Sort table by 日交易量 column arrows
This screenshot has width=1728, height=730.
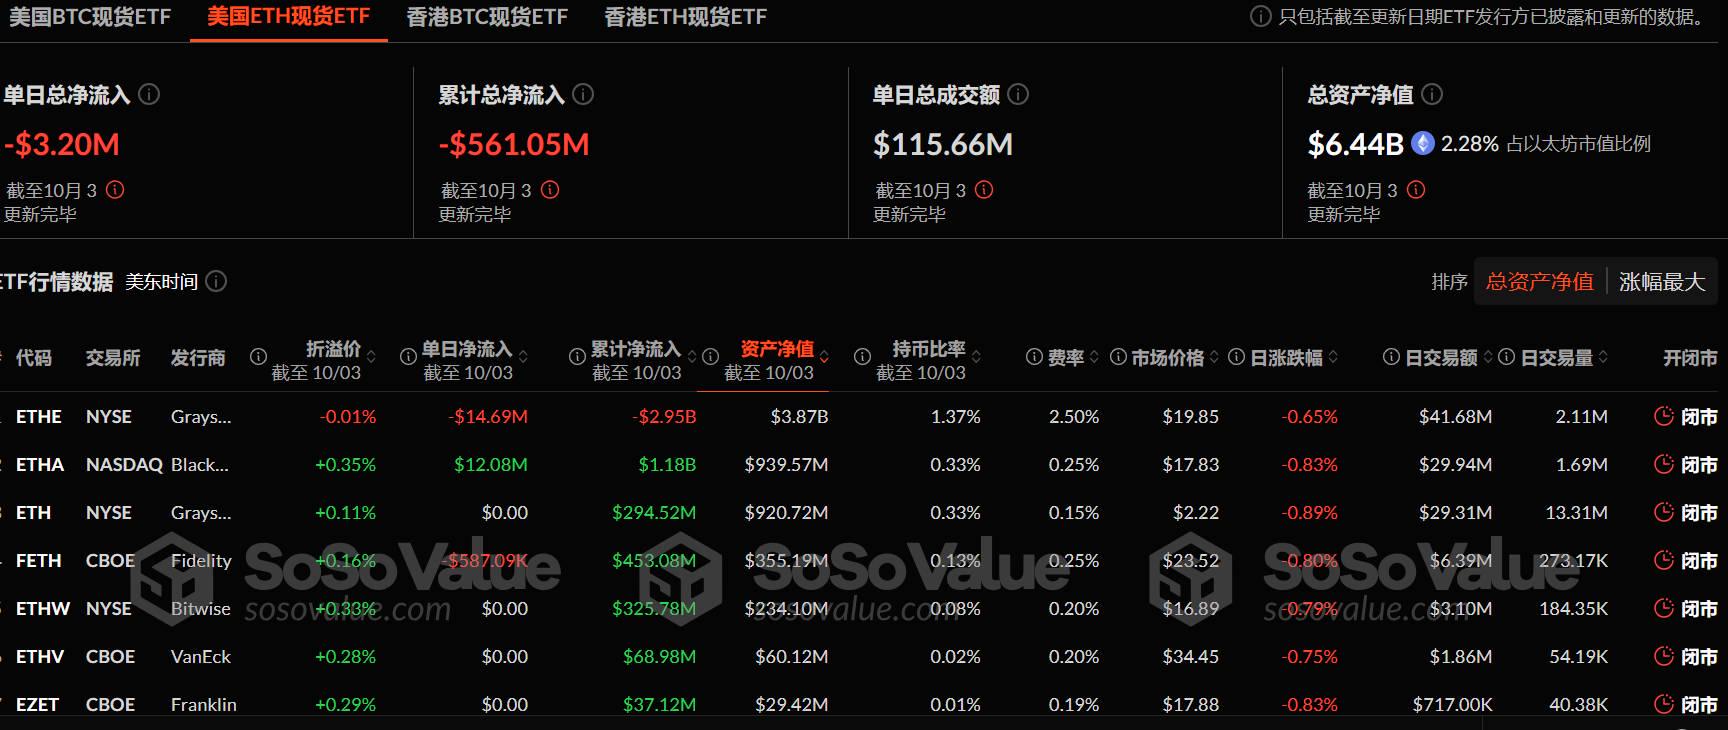(1604, 357)
